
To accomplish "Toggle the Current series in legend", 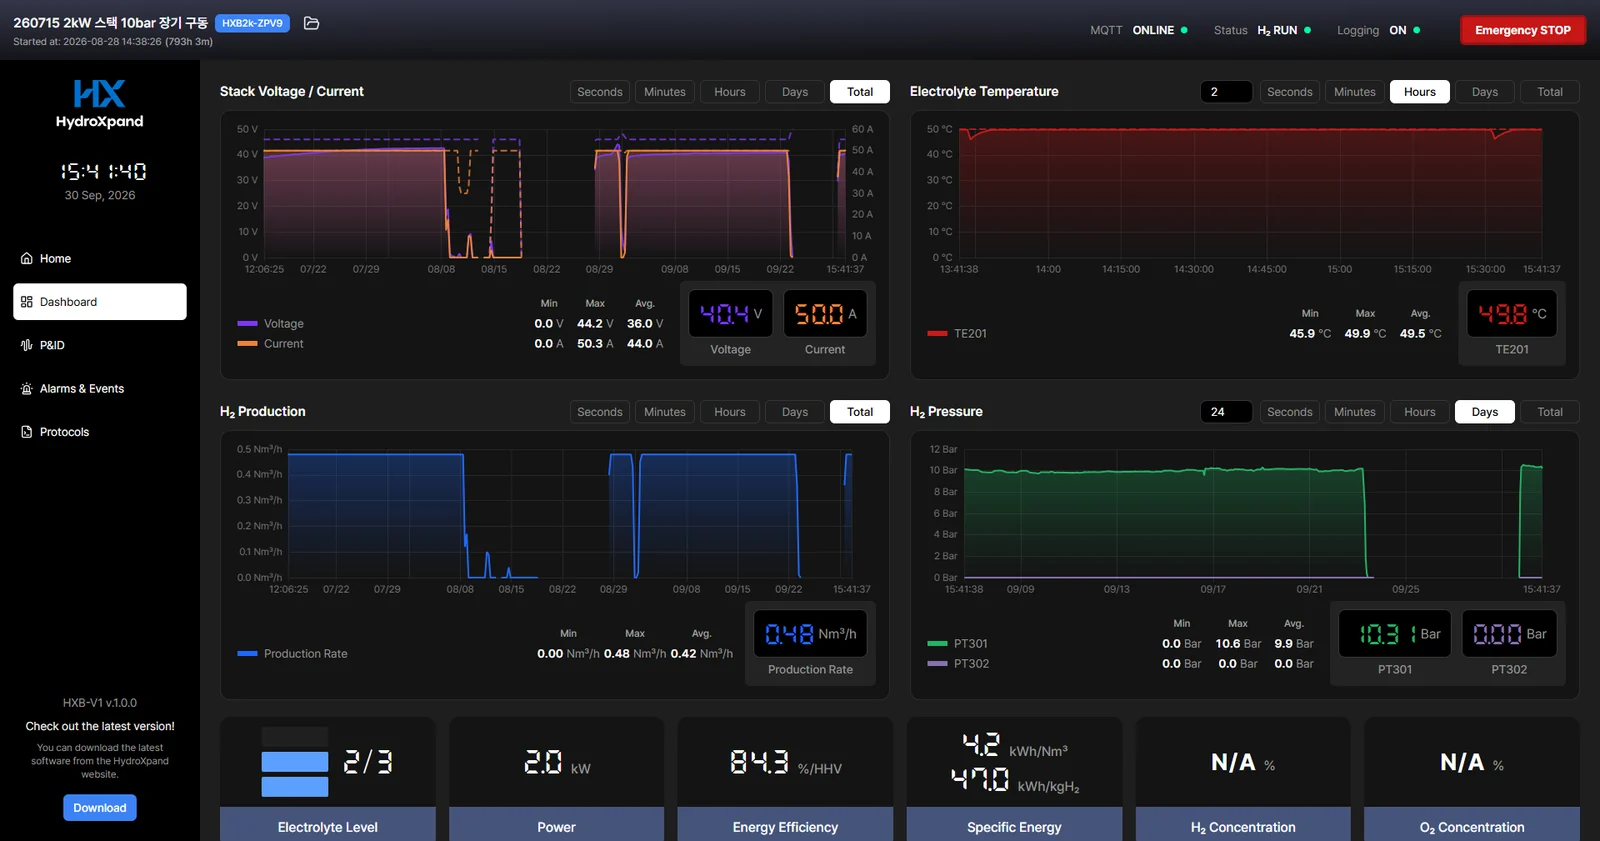I will pos(271,344).
